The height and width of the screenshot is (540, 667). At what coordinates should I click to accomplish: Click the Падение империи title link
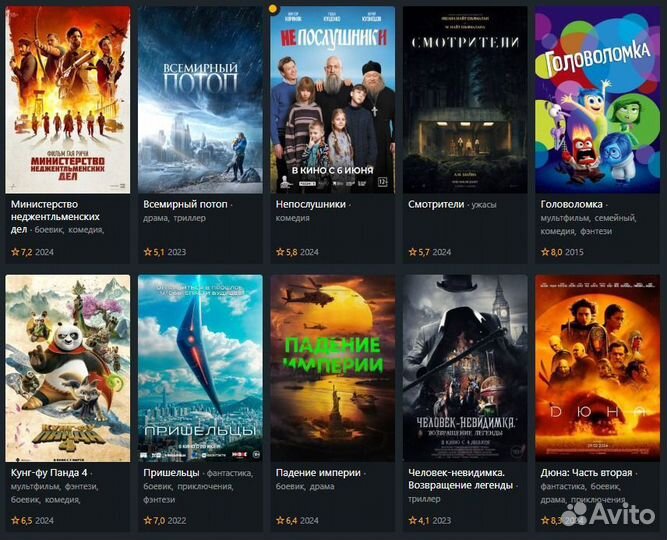(318, 473)
